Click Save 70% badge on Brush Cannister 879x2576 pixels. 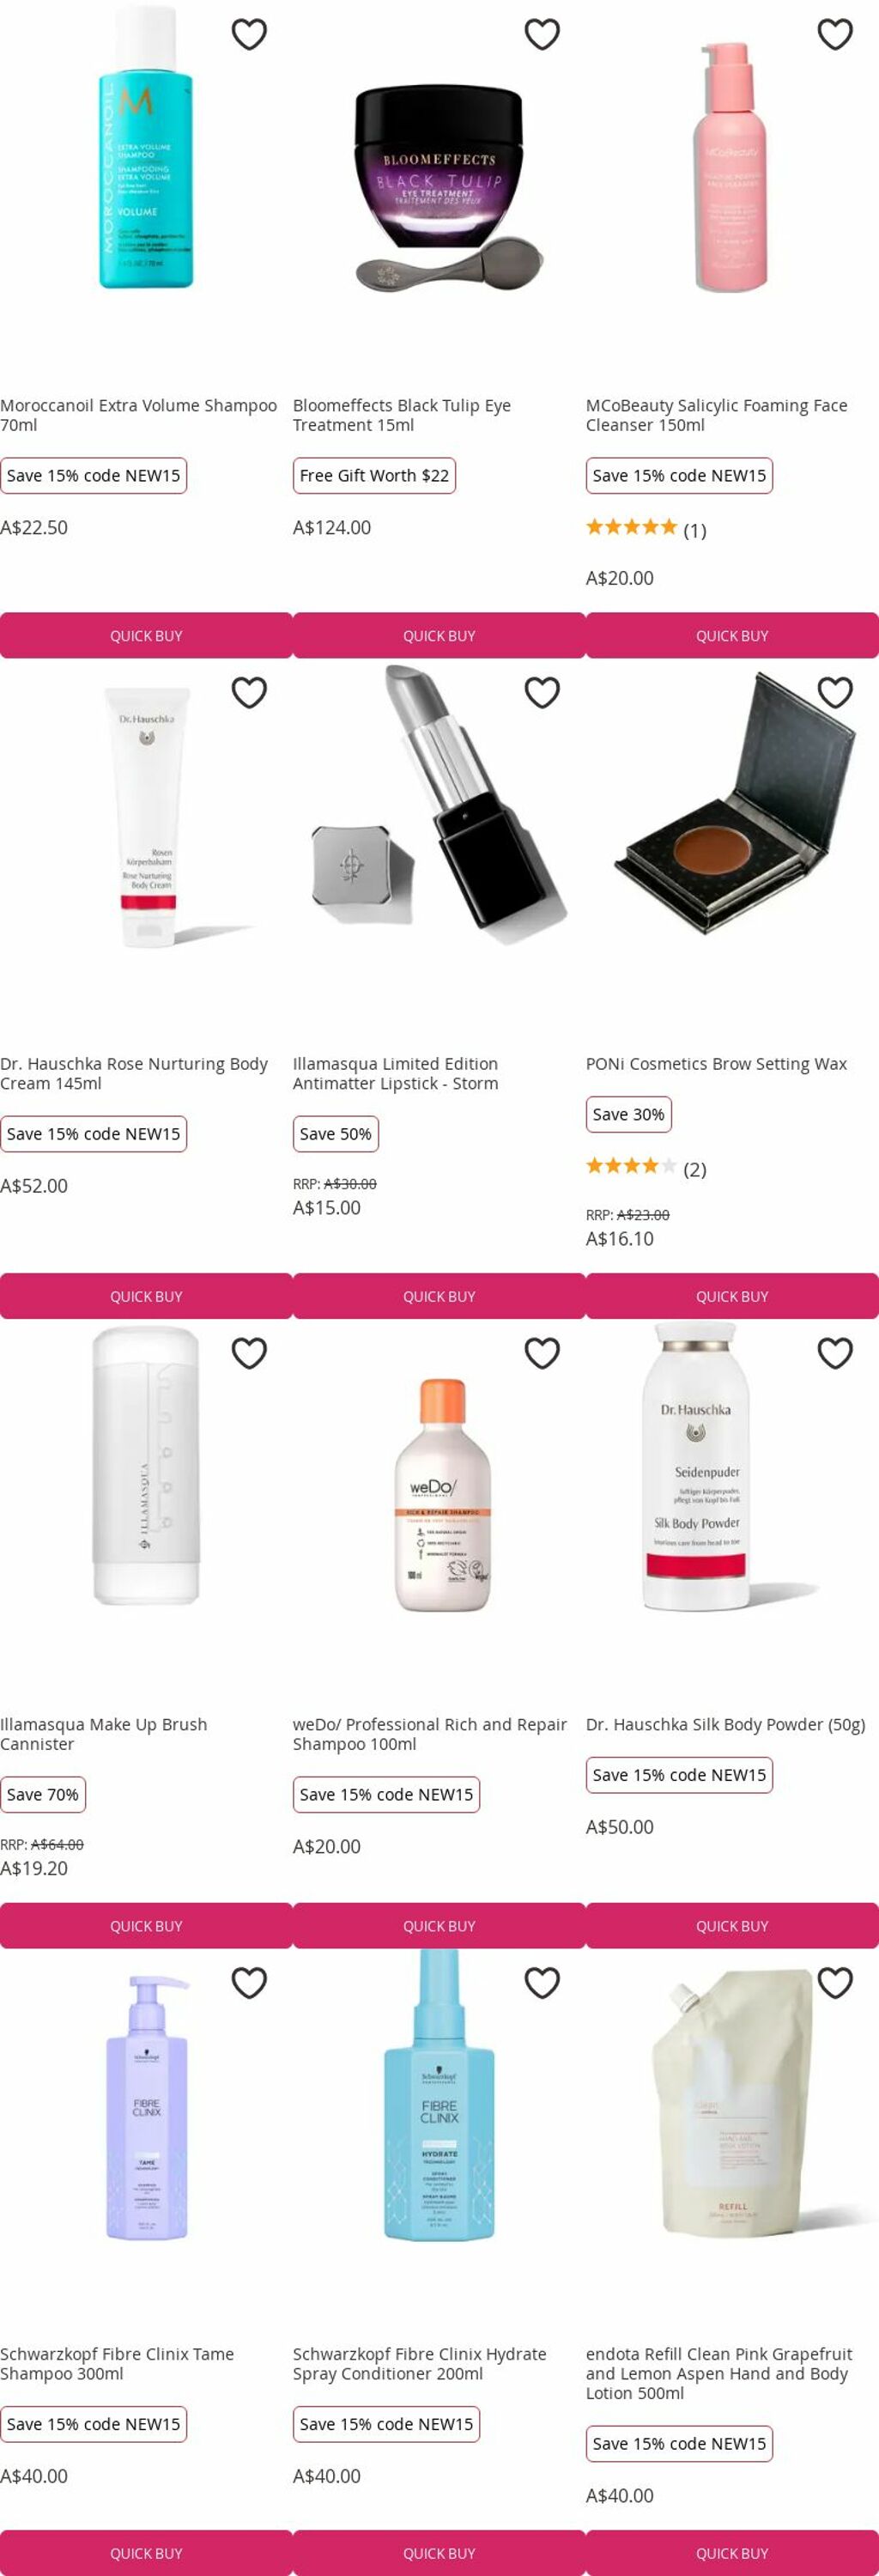point(43,1794)
